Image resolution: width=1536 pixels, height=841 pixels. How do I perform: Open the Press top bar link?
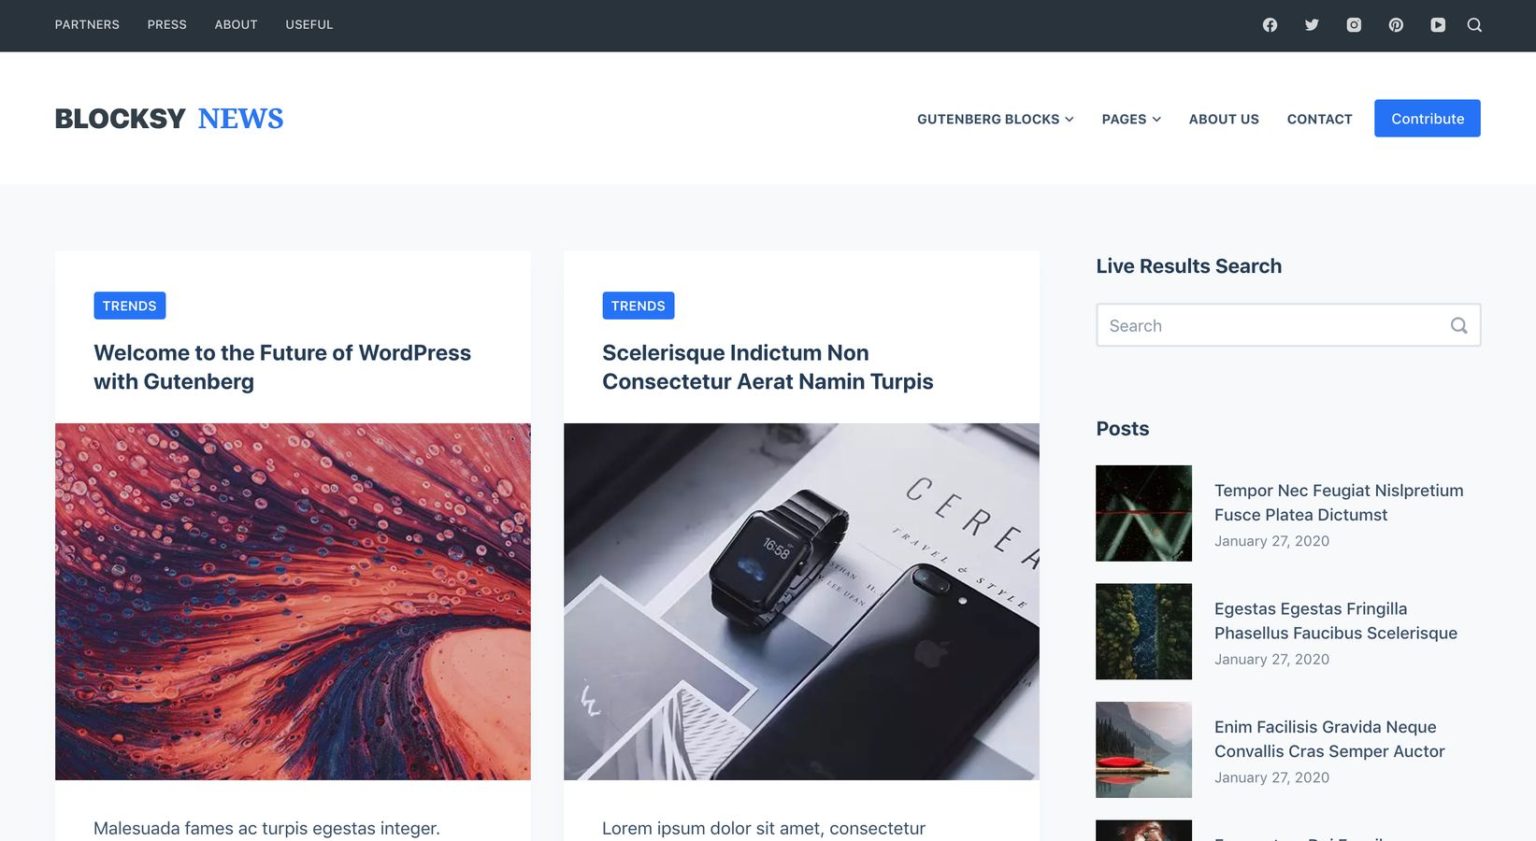167,25
